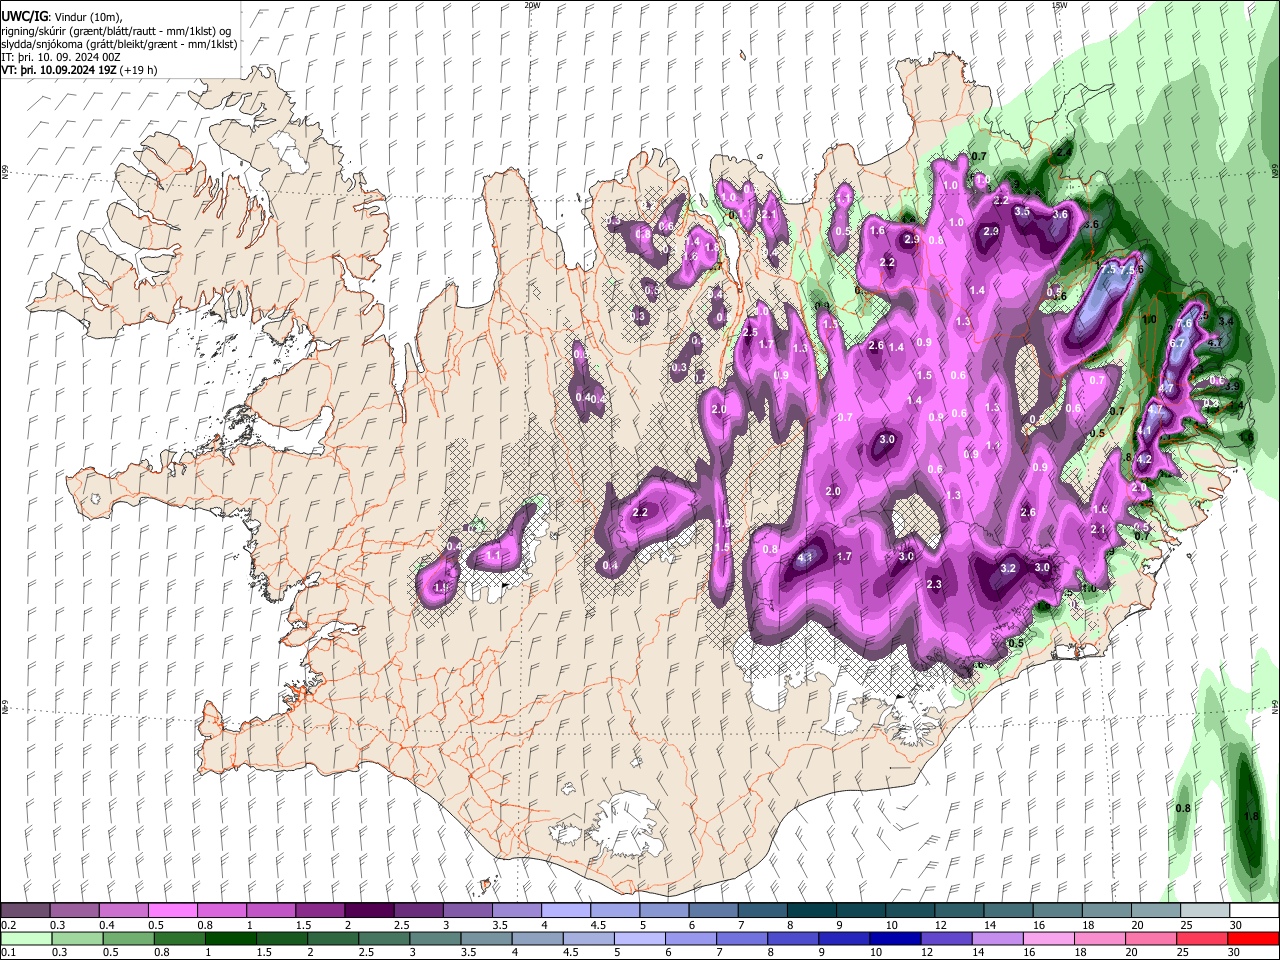1280x960 pixels.
Task: Pick the 0.2 swatch in snow legend row
Action: pos(25,911)
